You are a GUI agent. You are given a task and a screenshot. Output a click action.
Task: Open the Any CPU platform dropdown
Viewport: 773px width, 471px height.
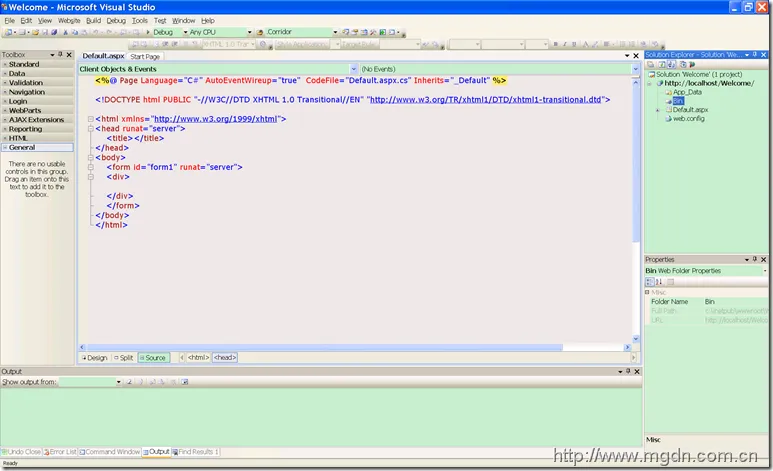[x=249, y=32]
